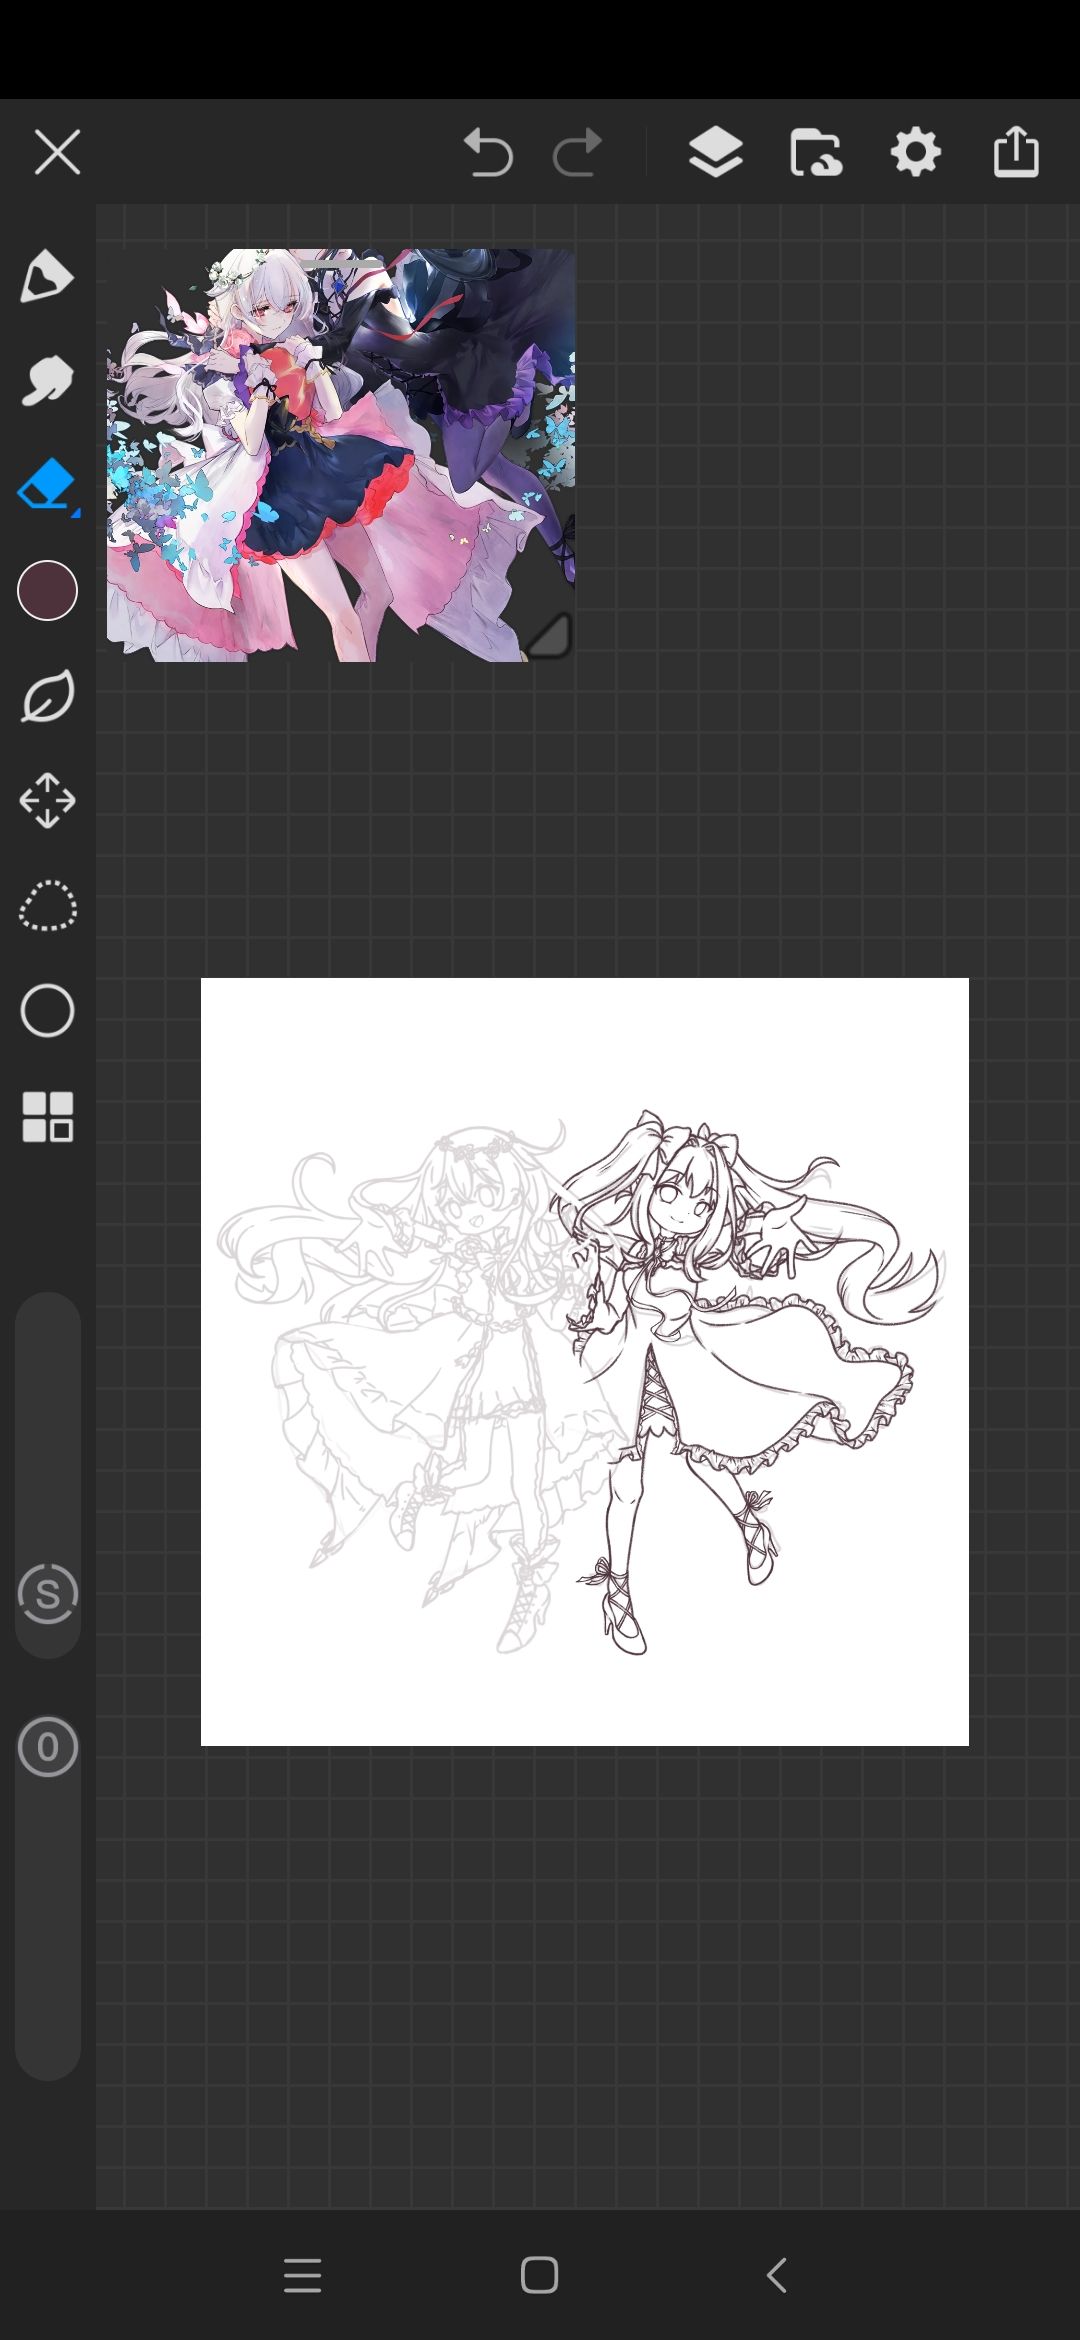Screen dimensions: 1080x2340
Task: Redo the undone action
Action: tap(577, 153)
